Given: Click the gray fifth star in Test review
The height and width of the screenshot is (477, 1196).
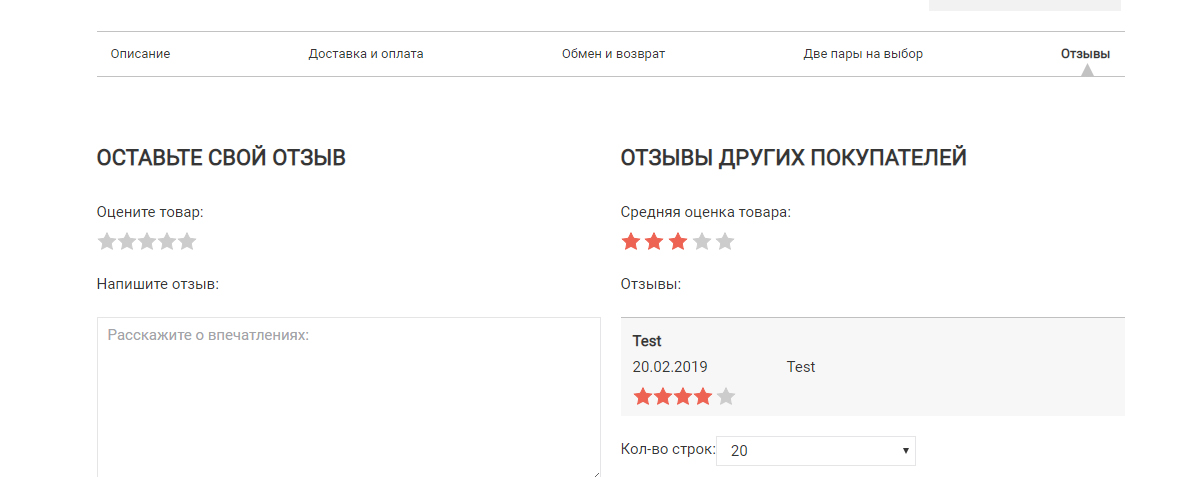Looking at the screenshot, I should 726,397.
